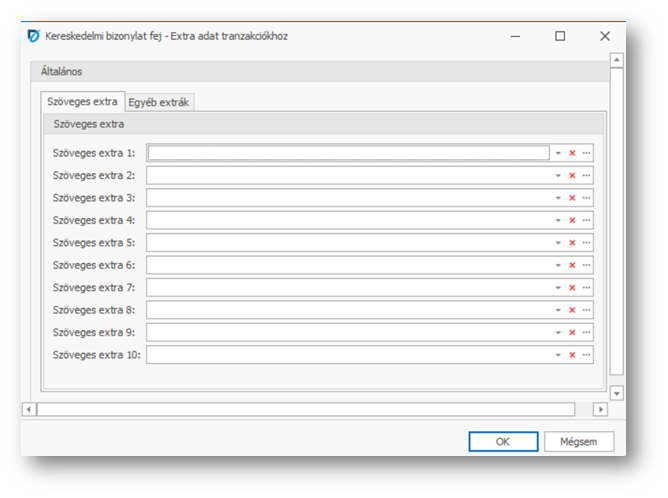
Task: Click inside the Szöveges extra 2 input field
Action: [348, 176]
